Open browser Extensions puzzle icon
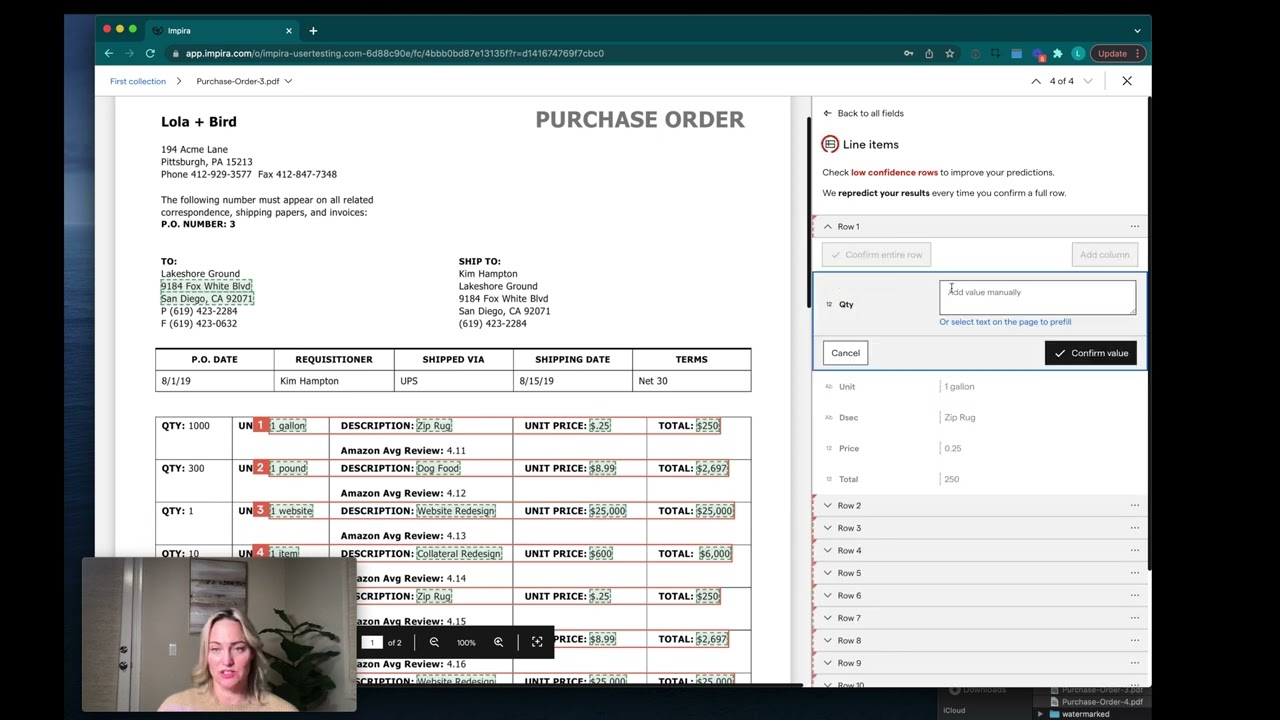Image resolution: width=1280 pixels, height=720 pixels. [x=1057, y=53]
